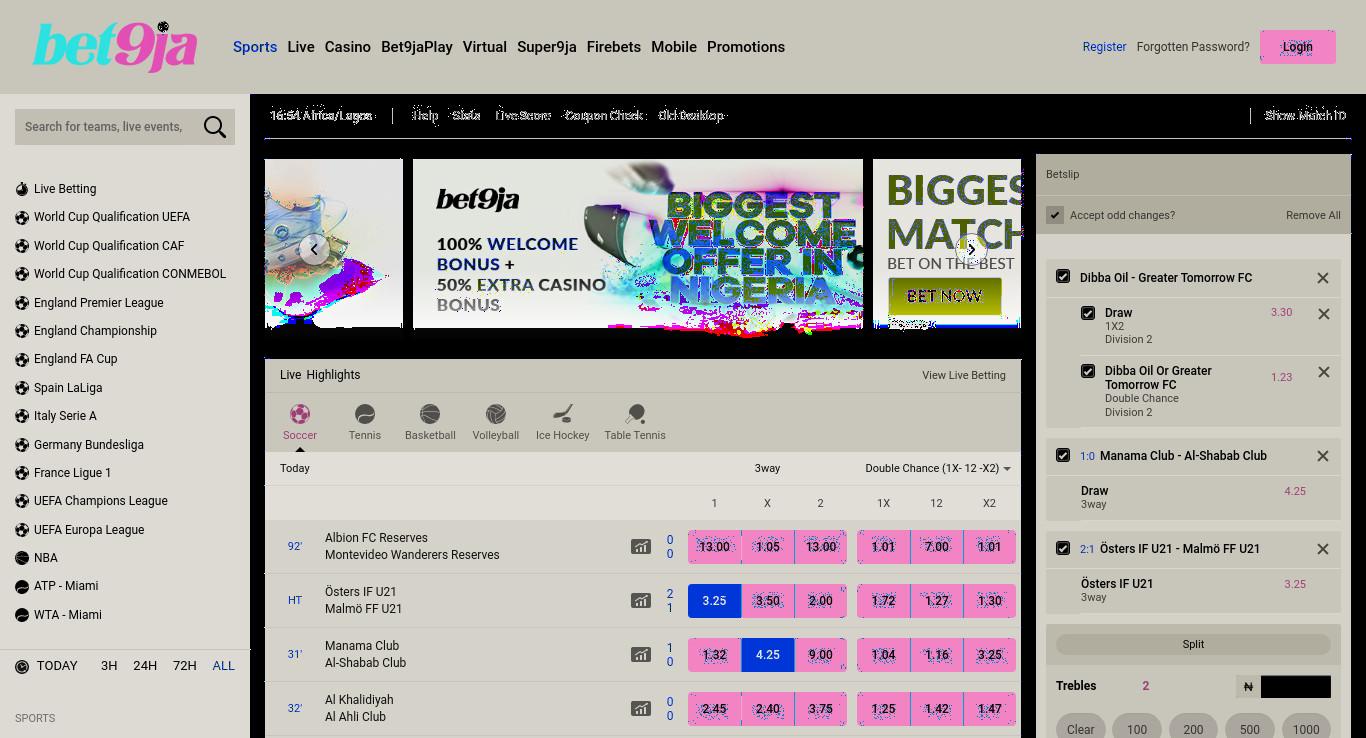Click Show Match ID

point(1305,116)
